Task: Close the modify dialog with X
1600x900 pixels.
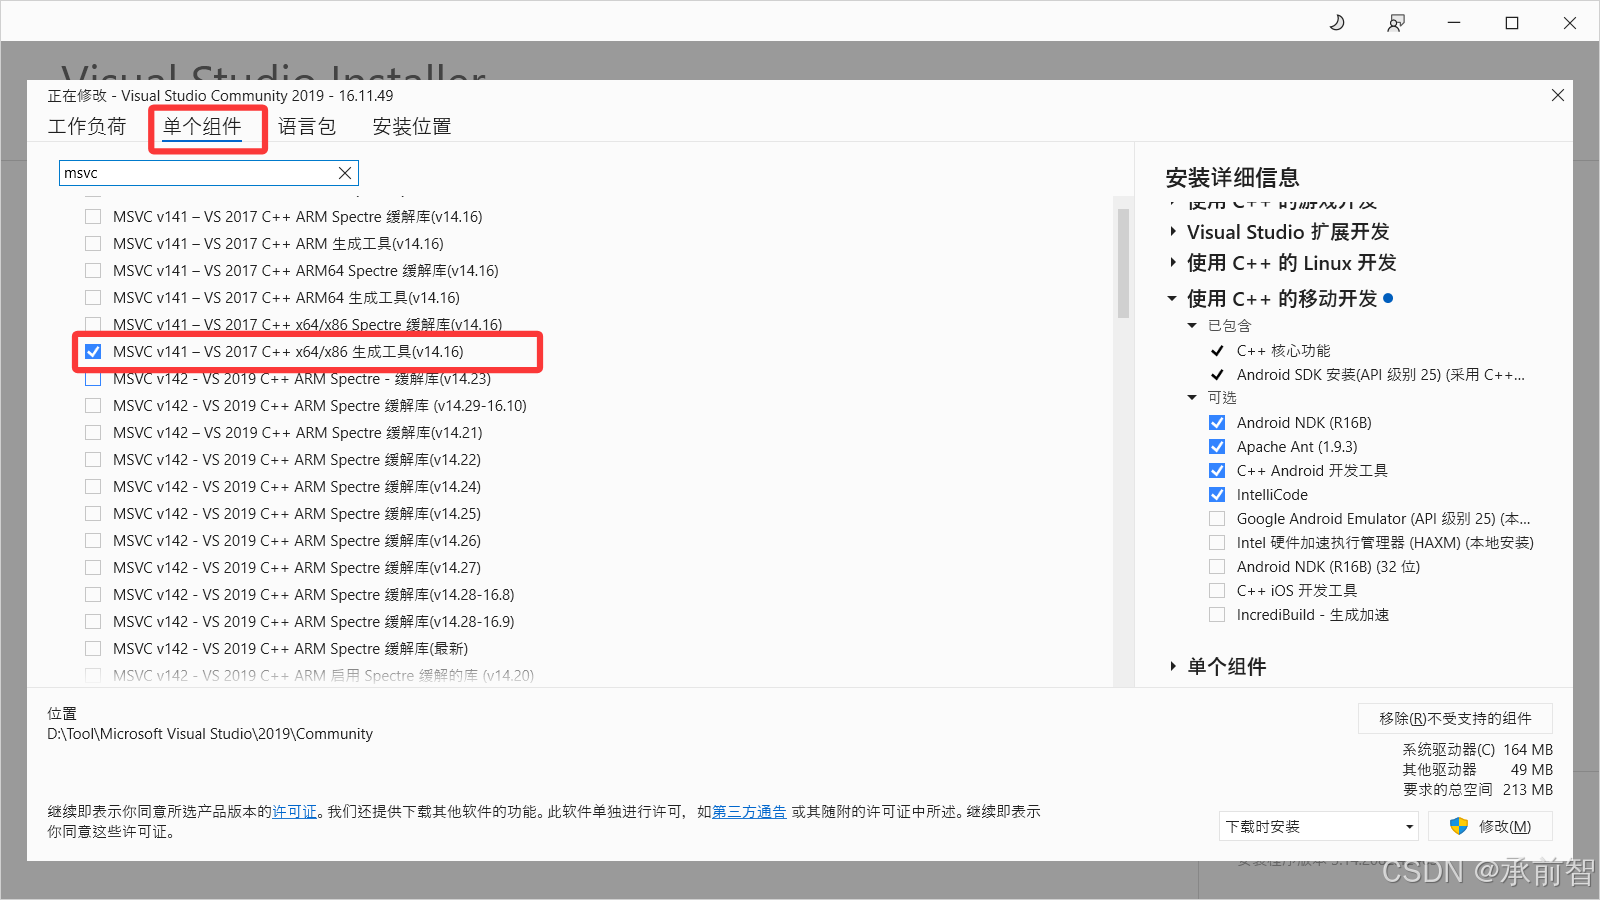Action: point(1557,95)
